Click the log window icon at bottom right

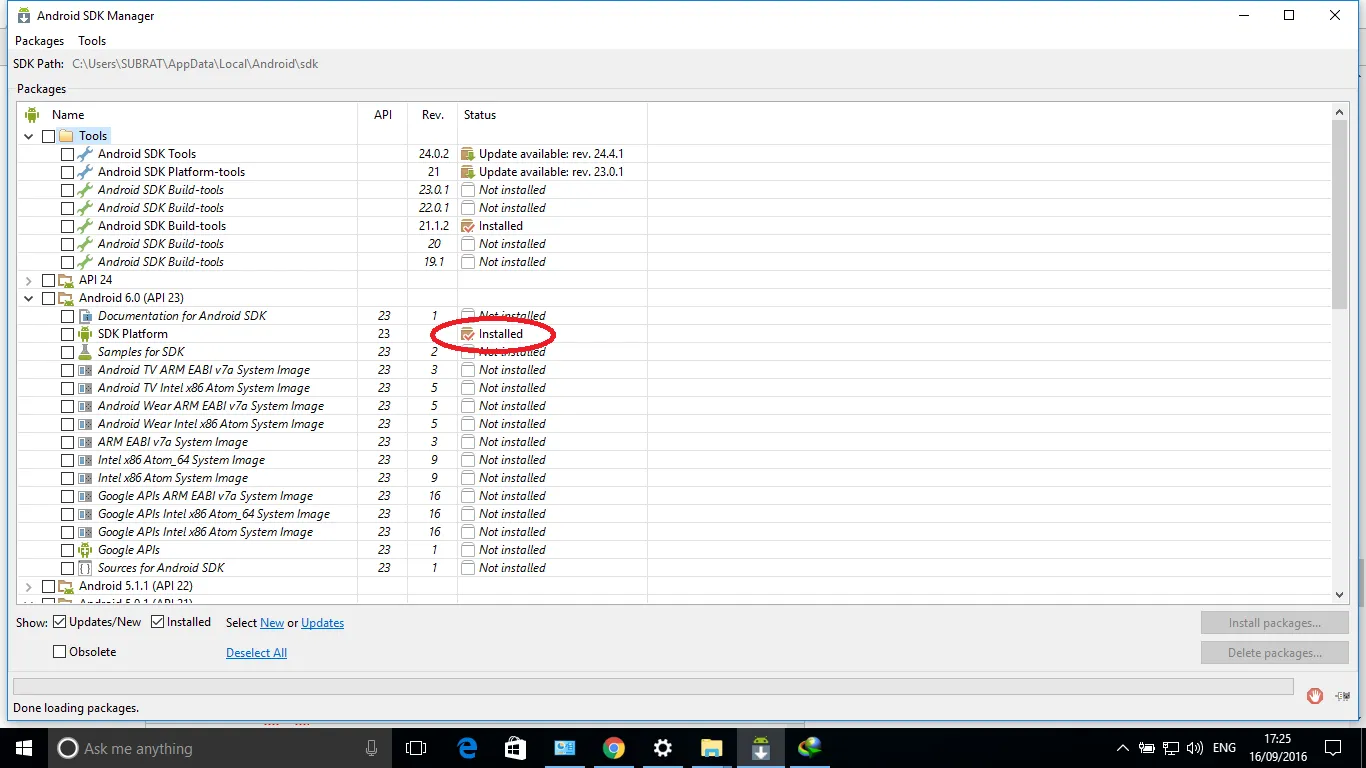1342,695
